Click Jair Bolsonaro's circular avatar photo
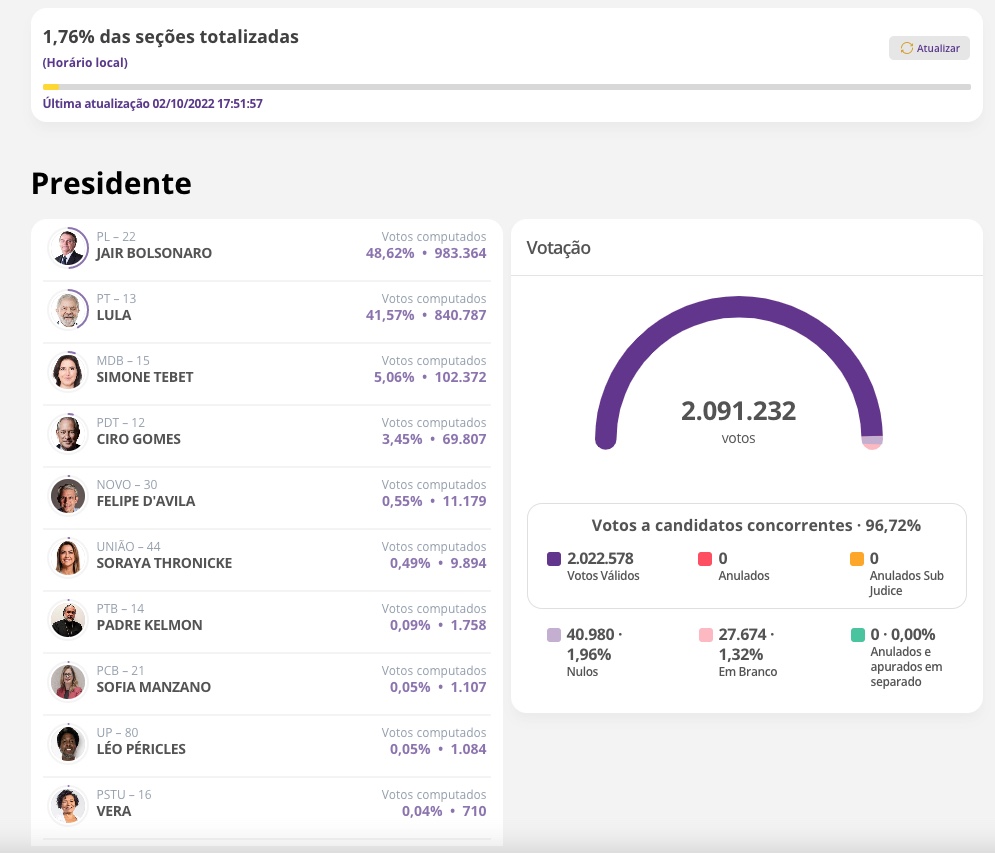This screenshot has width=995, height=853. click(x=67, y=247)
